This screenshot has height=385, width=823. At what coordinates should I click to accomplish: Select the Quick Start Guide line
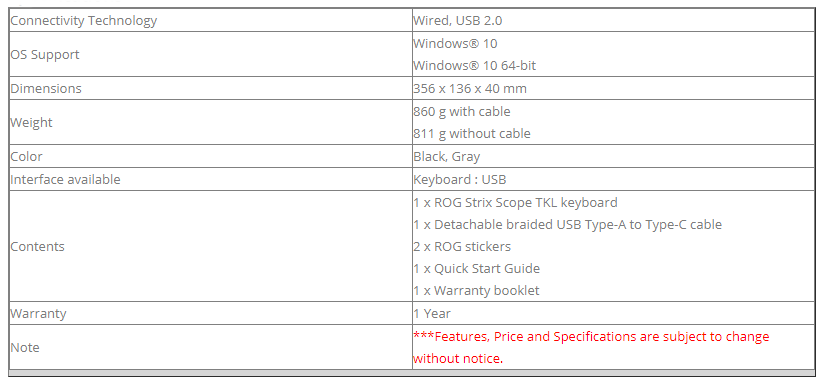click(x=477, y=269)
